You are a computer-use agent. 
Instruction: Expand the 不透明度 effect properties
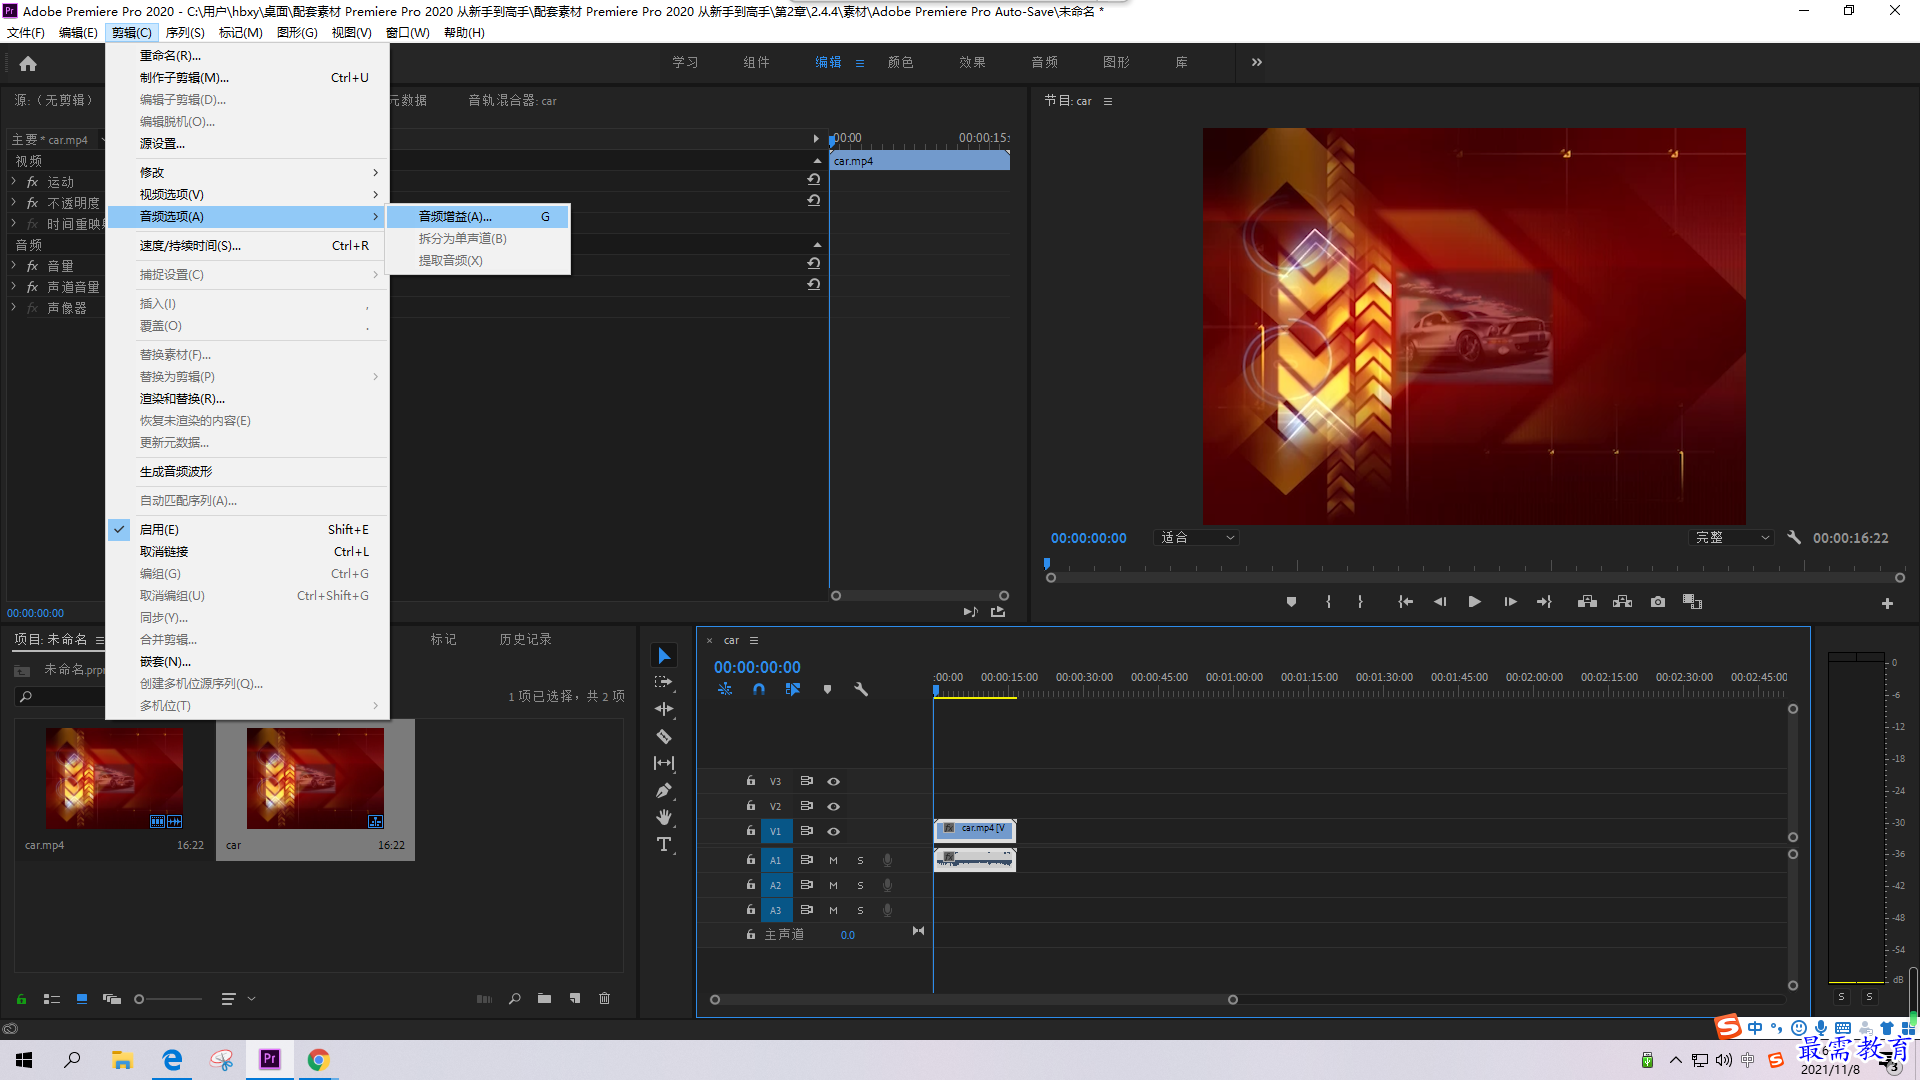tap(14, 203)
